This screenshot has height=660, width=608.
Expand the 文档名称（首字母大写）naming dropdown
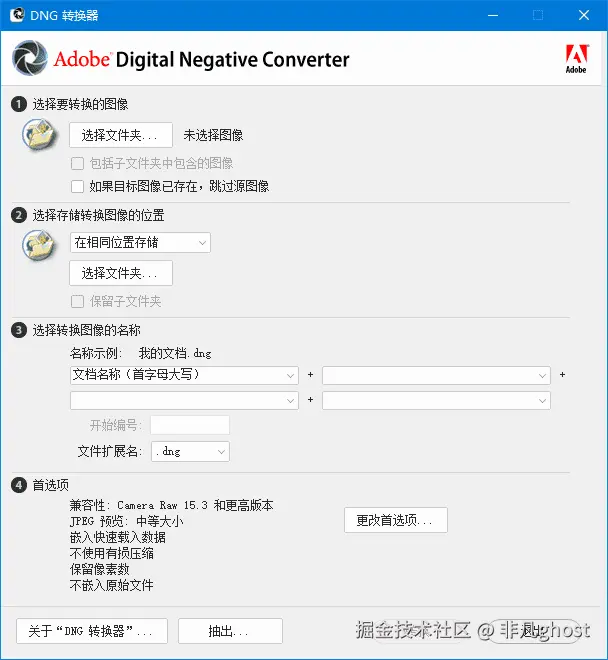click(184, 375)
